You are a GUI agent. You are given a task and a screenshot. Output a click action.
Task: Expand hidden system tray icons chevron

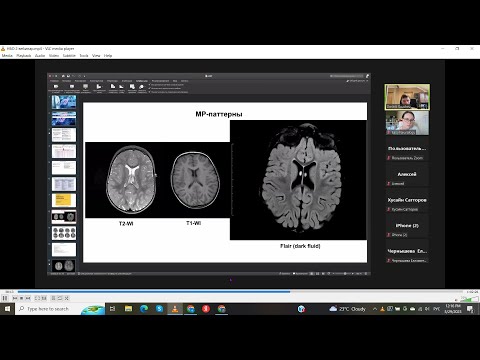375,309
